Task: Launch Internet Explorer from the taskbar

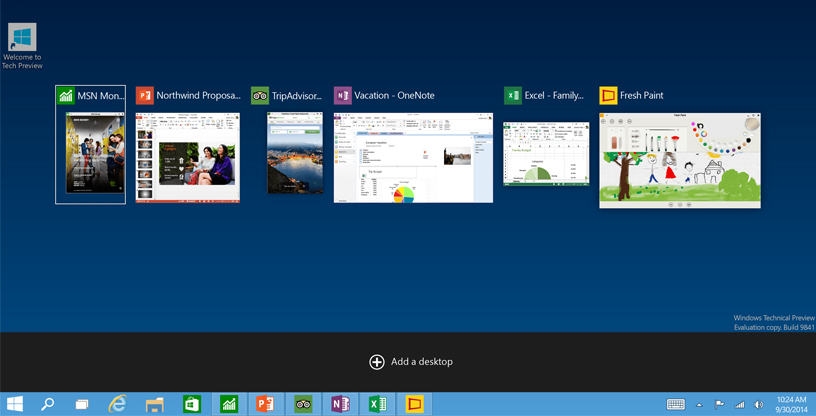Action: [x=118, y=404]
